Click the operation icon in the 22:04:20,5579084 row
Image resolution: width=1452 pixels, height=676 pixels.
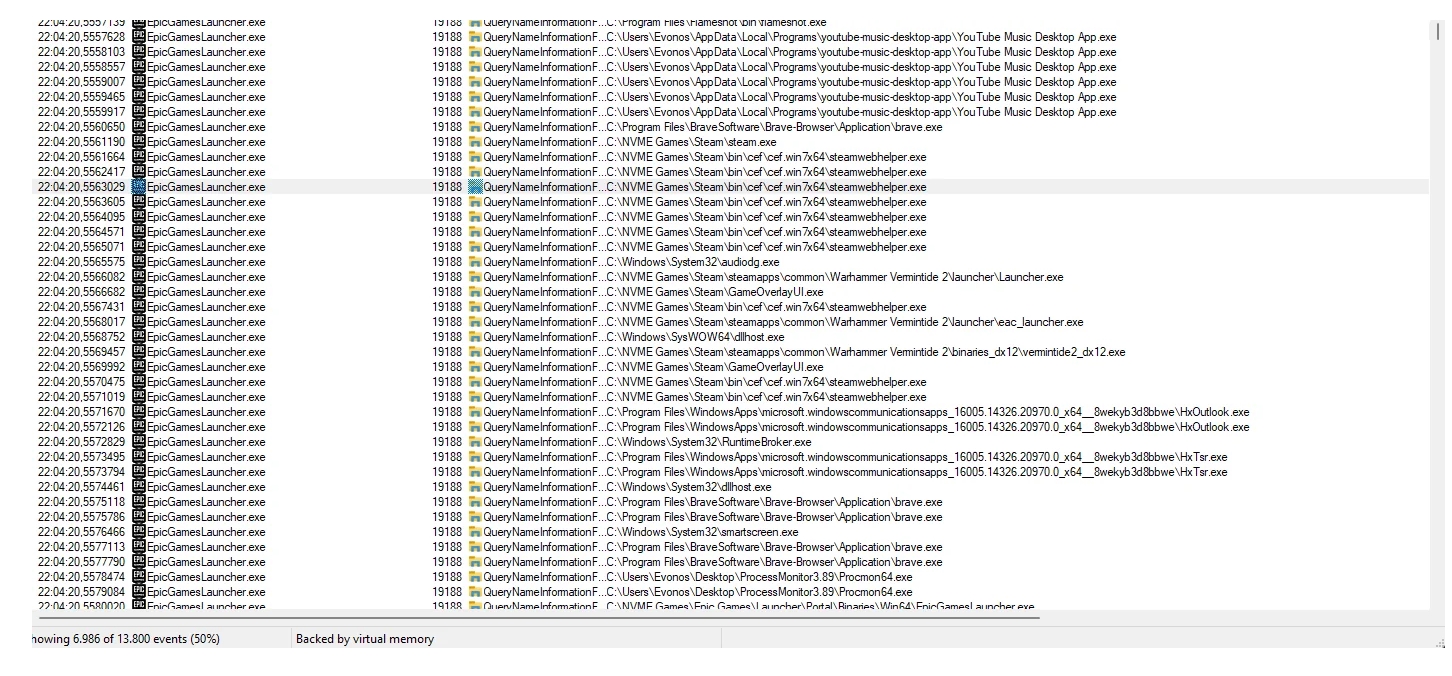pyautogui.click(x=475, y=592)
